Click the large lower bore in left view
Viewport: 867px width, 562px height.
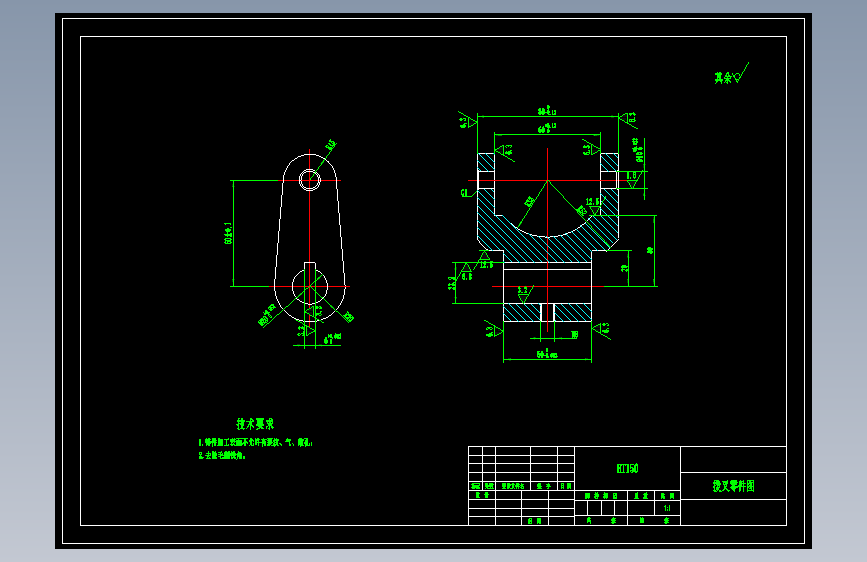tap(310, 287)
